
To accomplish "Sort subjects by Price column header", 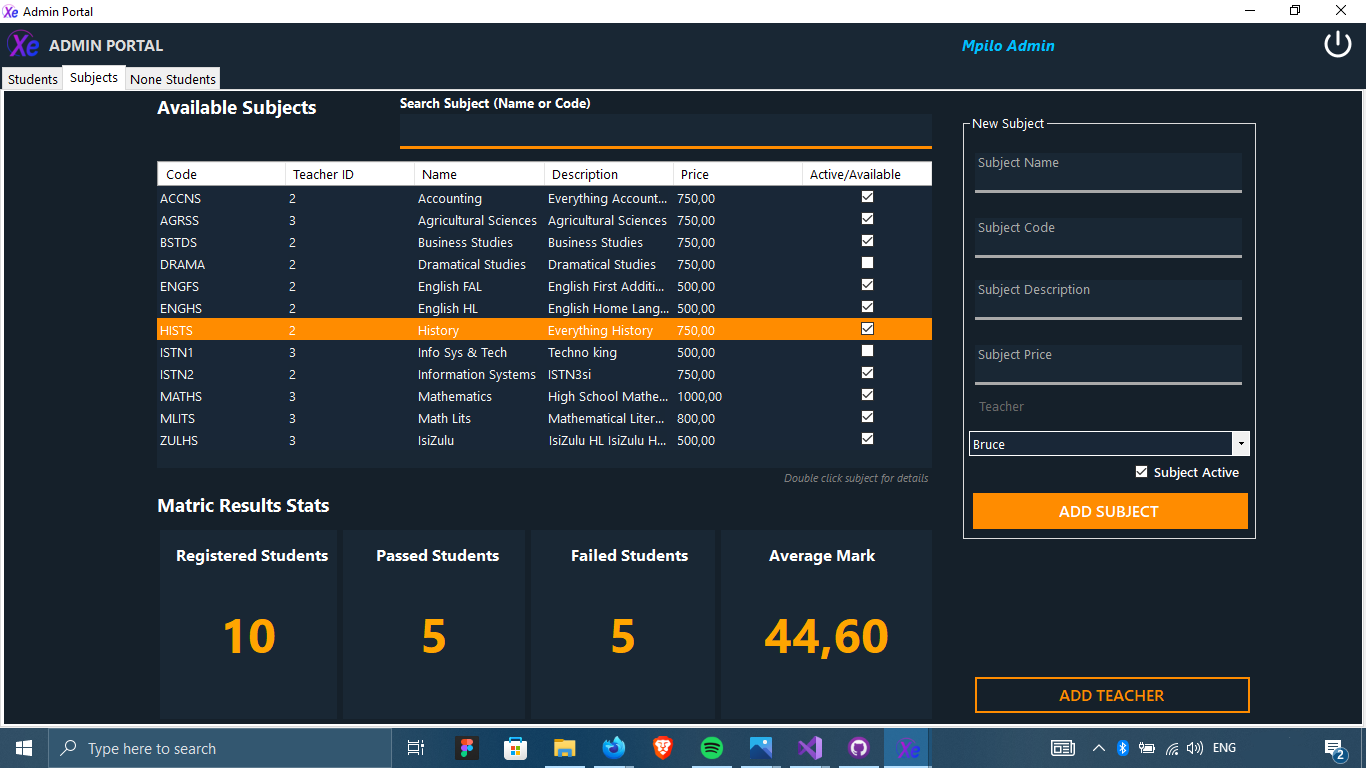I will 736,174.
